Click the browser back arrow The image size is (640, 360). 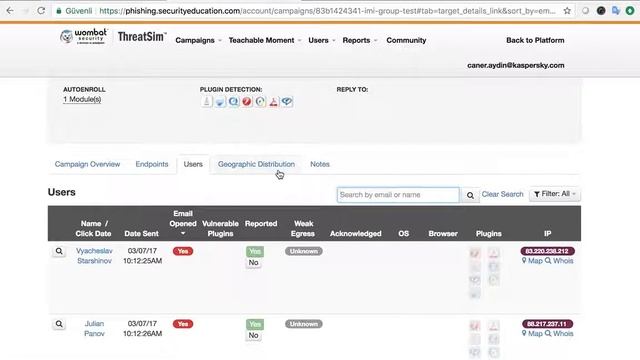[10, 11]
